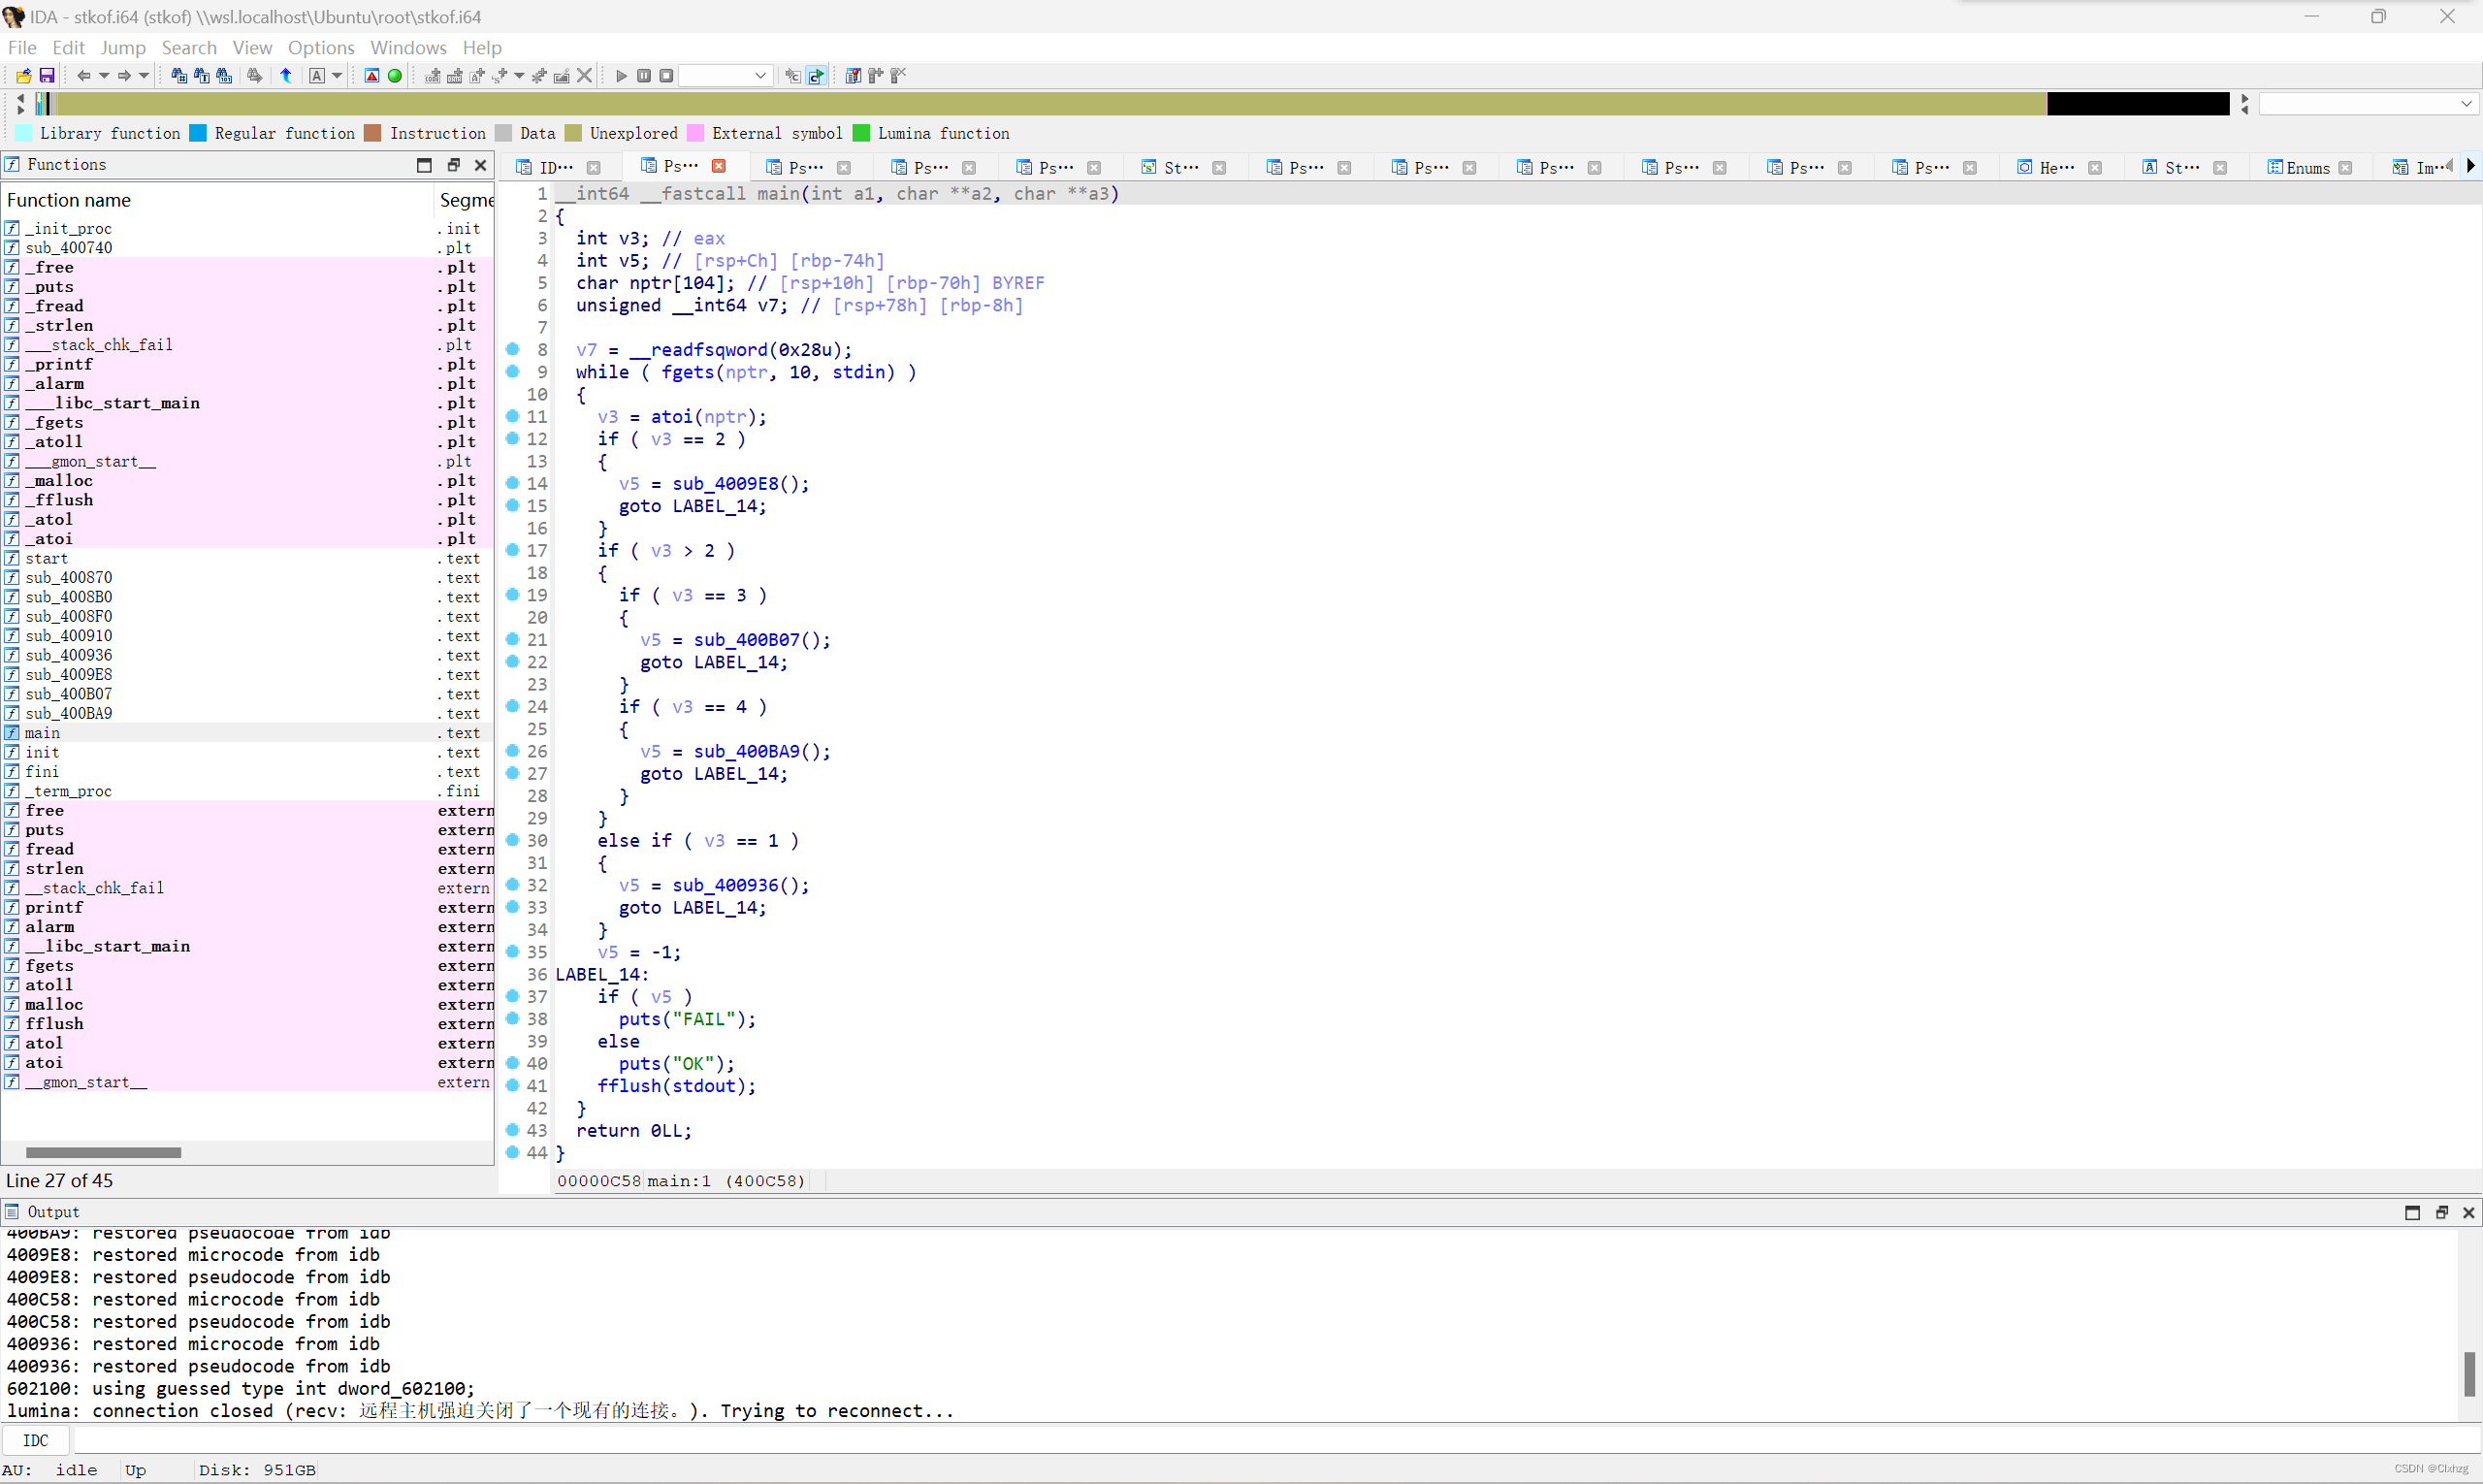Open the debugger selection combo box dropdown

(x=760, y=75)
